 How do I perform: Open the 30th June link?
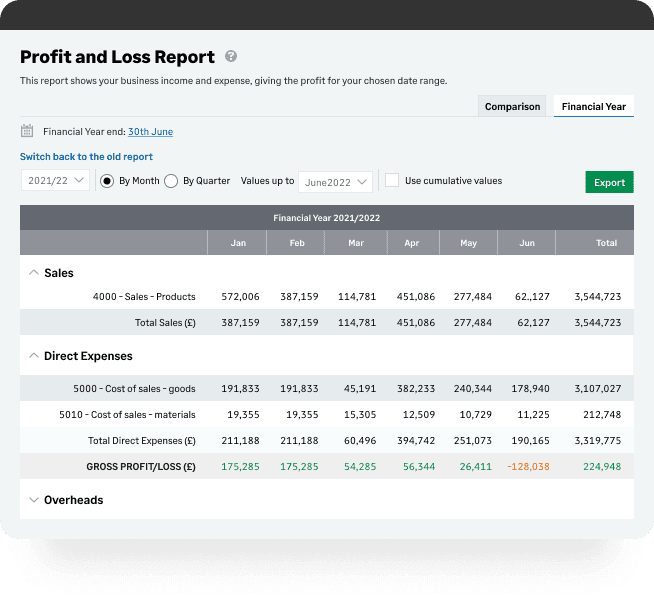pos(151,132)
